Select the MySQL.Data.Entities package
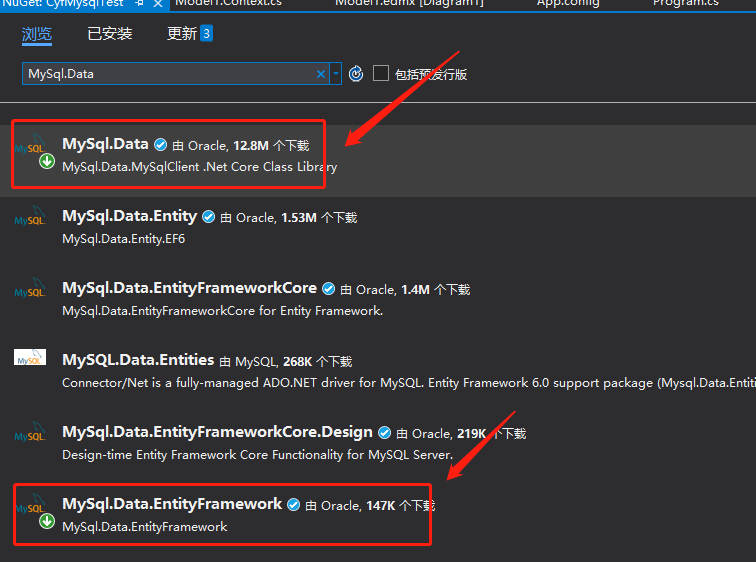The height and width of the screenshot is (562, 756). tap(138, 360)
